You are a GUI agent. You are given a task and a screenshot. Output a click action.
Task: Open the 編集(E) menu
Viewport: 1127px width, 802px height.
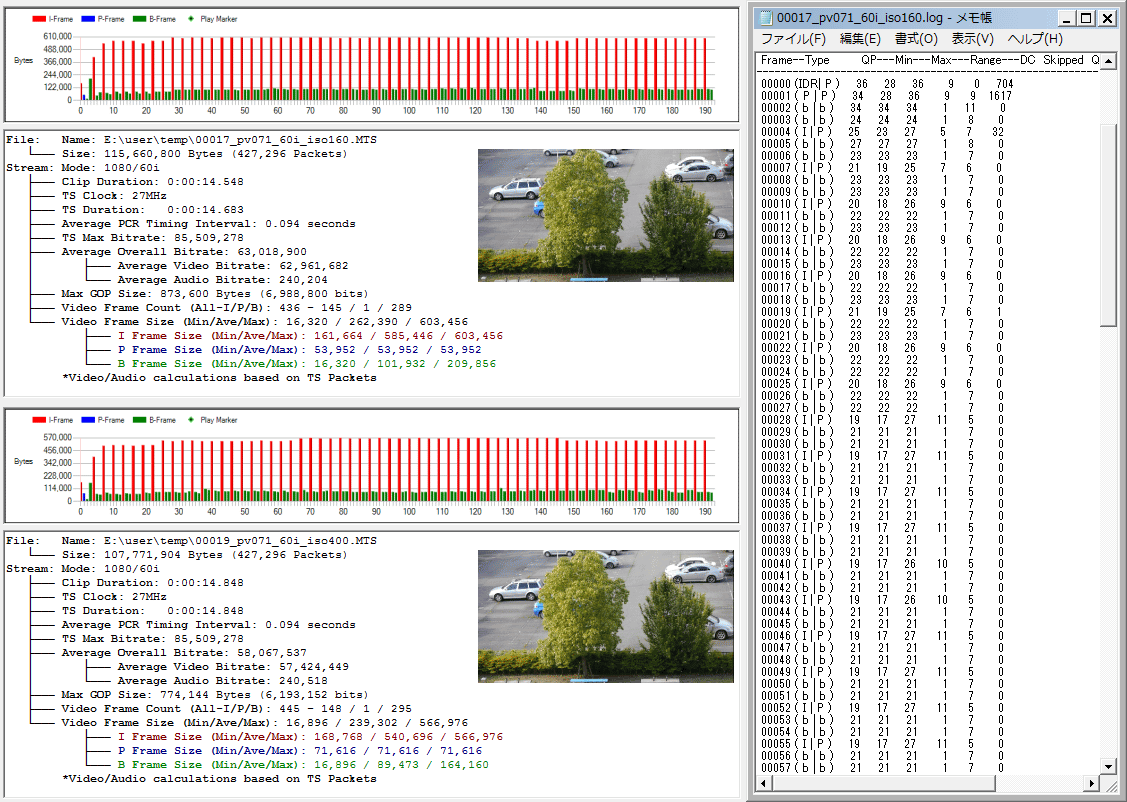click(x=860, y=39)
